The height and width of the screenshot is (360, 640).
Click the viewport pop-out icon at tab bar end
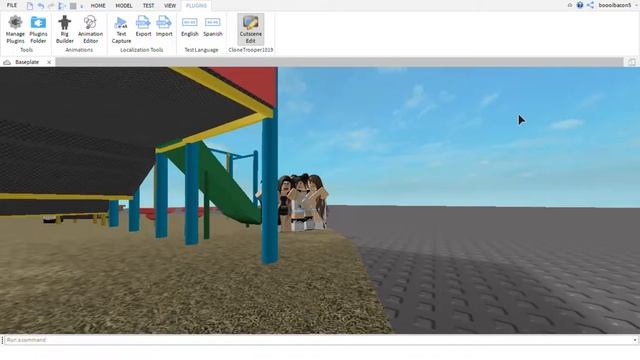pos(631,62)
